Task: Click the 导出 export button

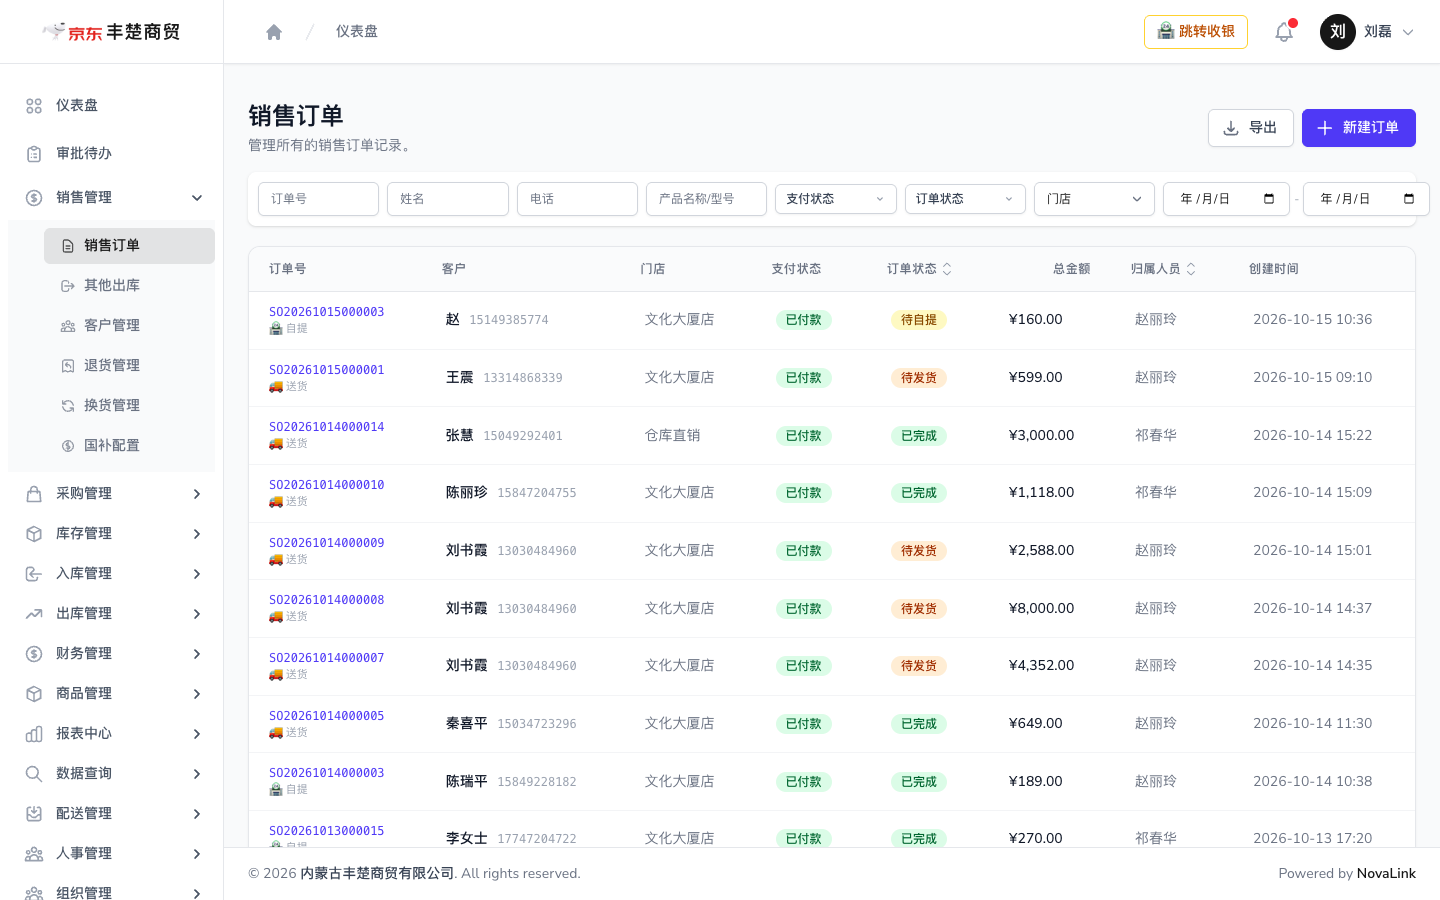Action: pyautogui.click(x=1251, y=128)
